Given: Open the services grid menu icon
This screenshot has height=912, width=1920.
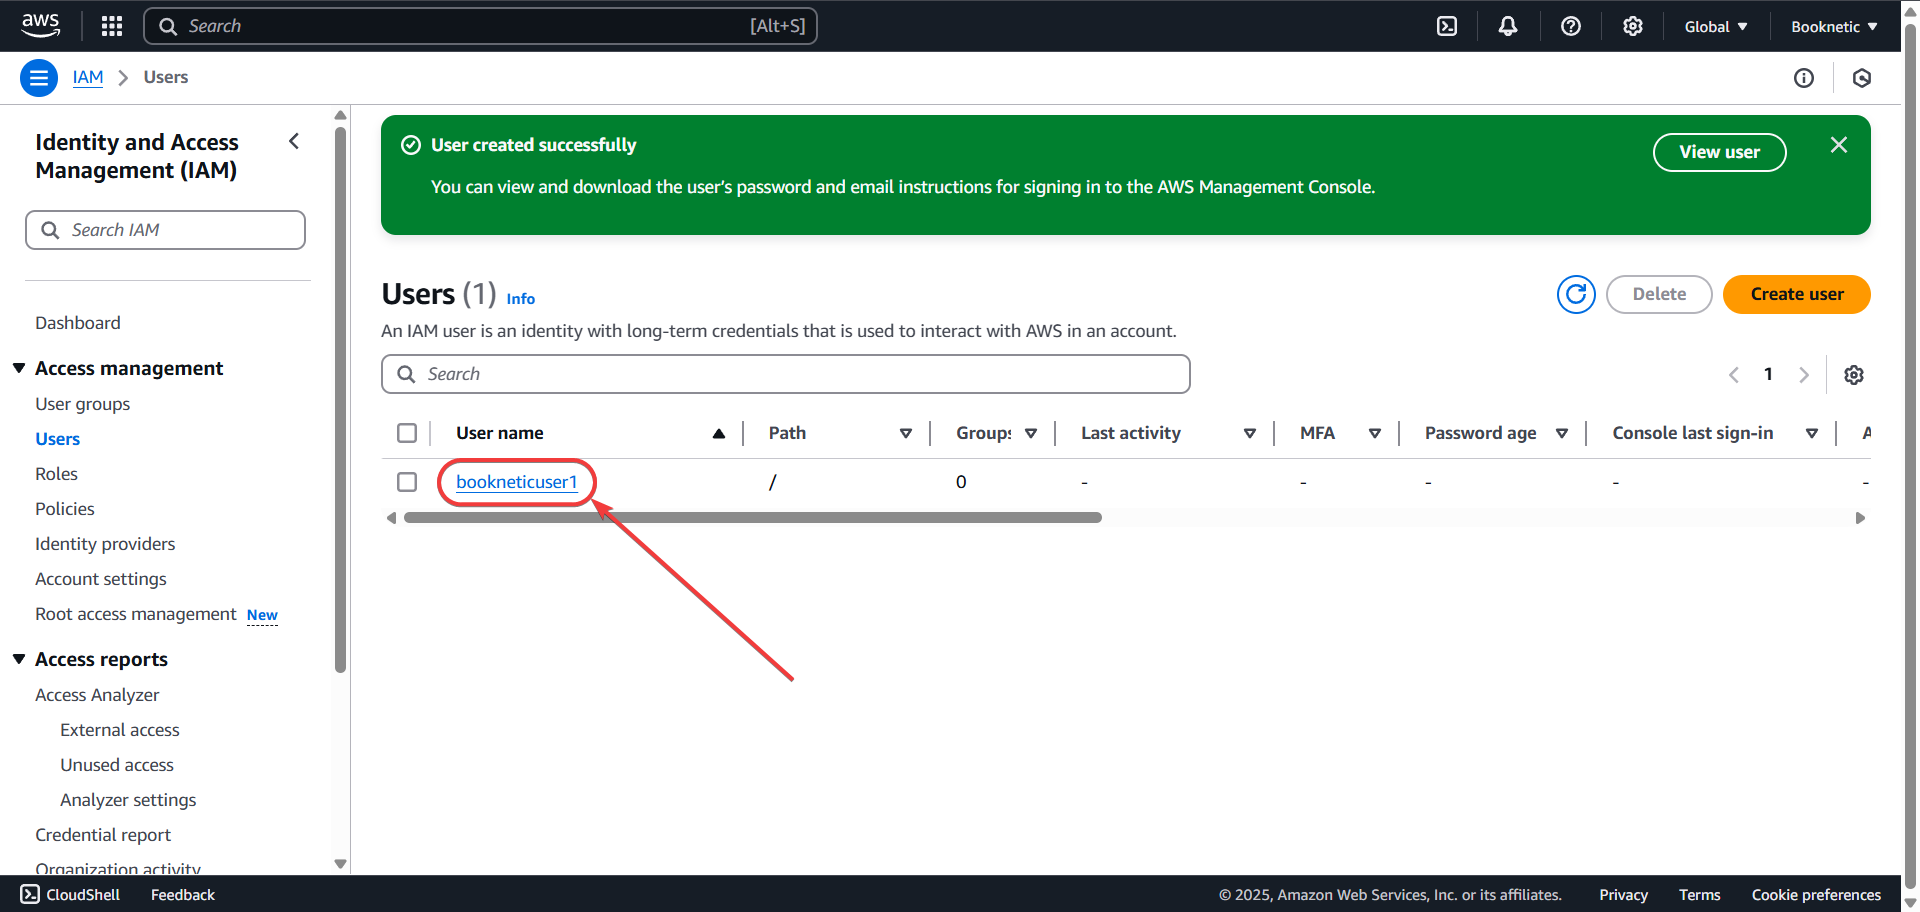Looking at the screenshot, I should pyautogui.click(x=112, y=26).
